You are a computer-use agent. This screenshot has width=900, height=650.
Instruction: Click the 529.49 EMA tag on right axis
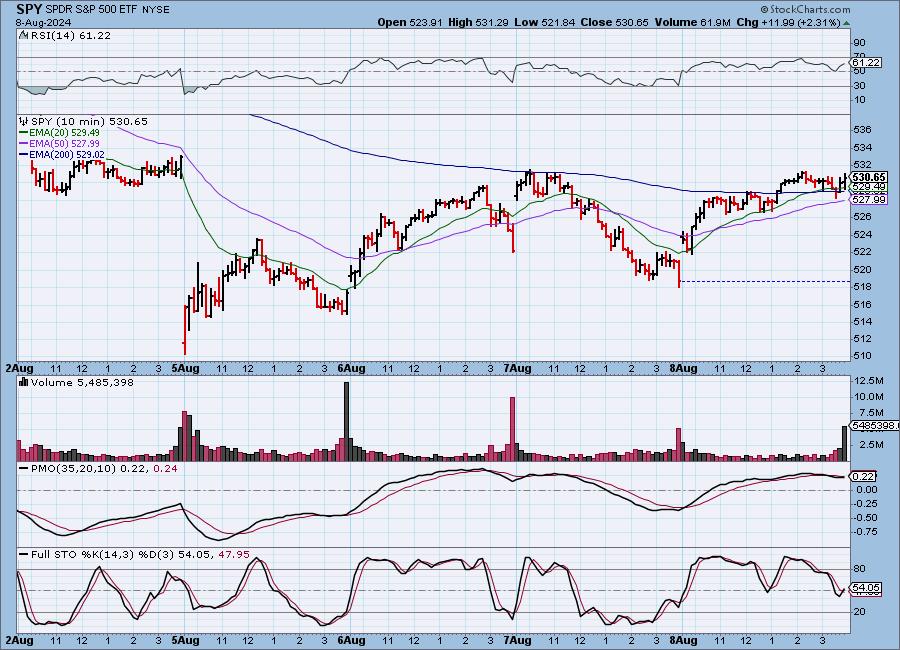click(869, 187)
